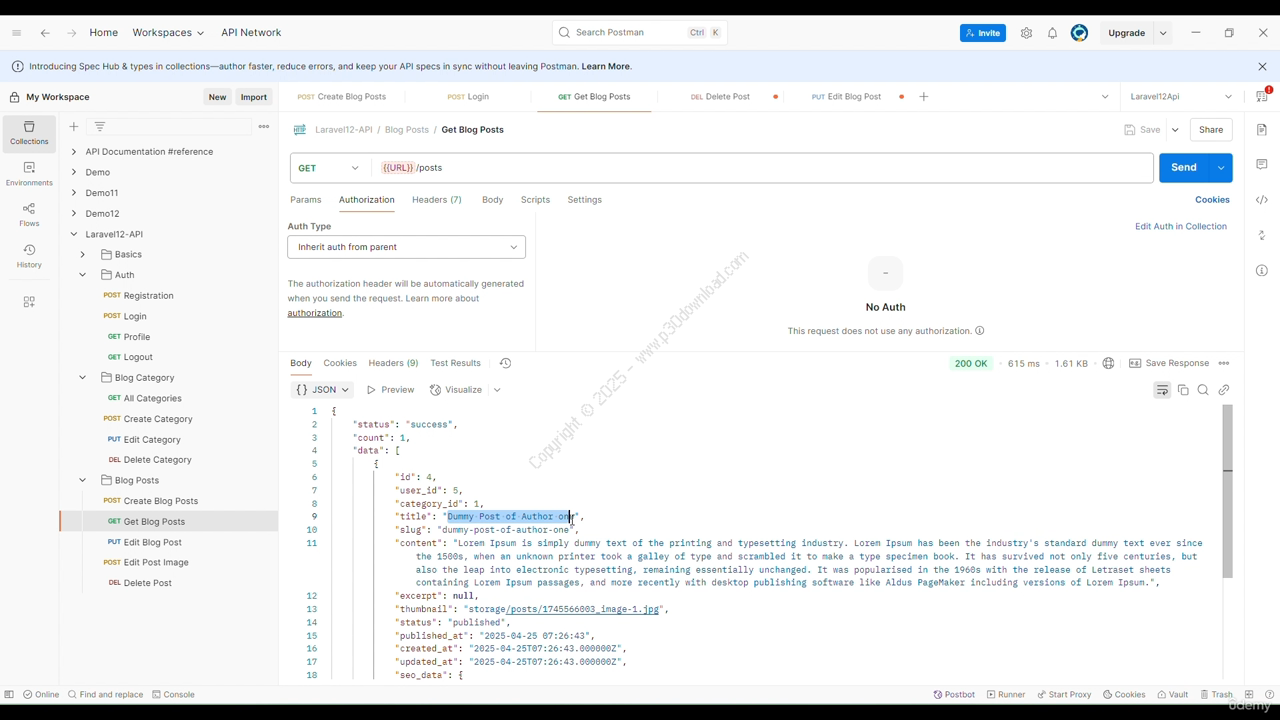Screen dimensions: 1280x720
Task: Open response more options ellipsis
Action: point(1224,363)
